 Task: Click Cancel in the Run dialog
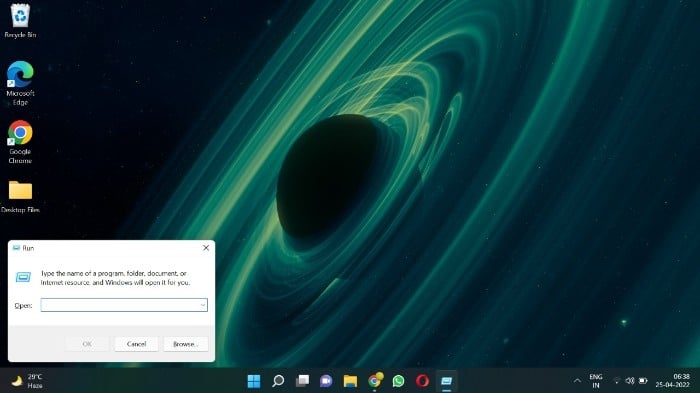point(136,344)
